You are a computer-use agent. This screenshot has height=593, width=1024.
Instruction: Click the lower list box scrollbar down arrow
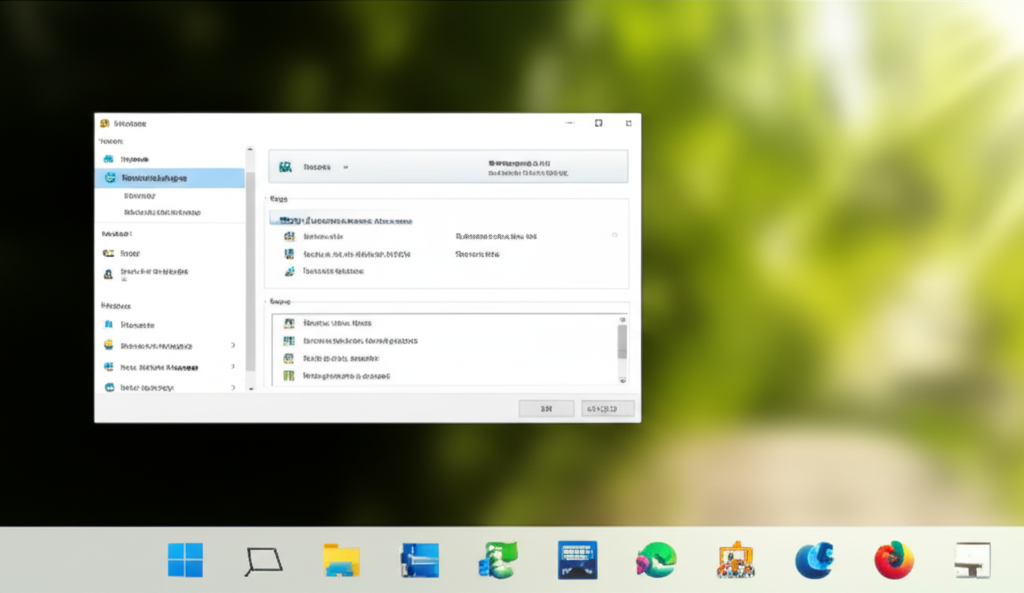pyautogui.click(x=623, y=380)
